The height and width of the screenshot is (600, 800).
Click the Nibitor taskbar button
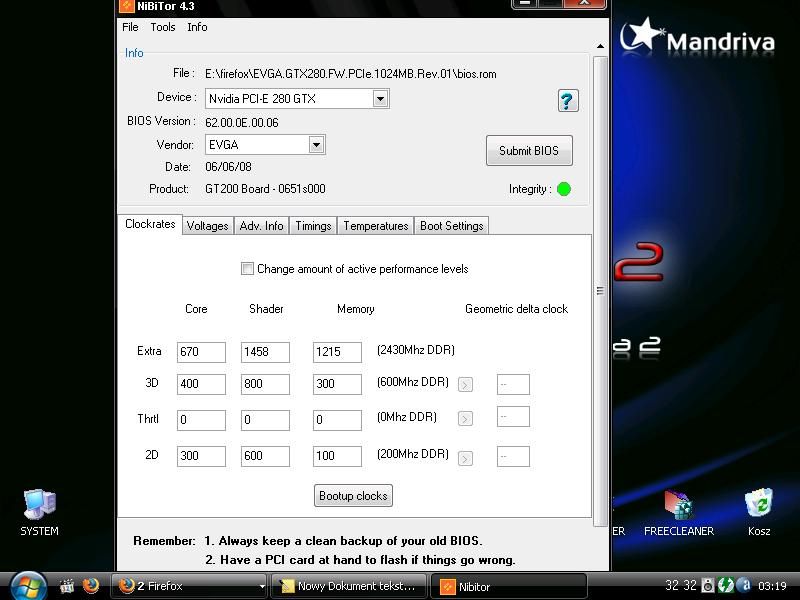[x=509, y=586]
